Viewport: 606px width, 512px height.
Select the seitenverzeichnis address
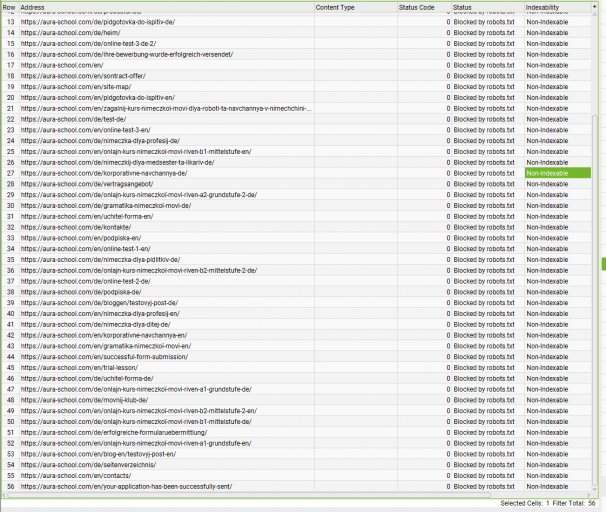point(88,466)
